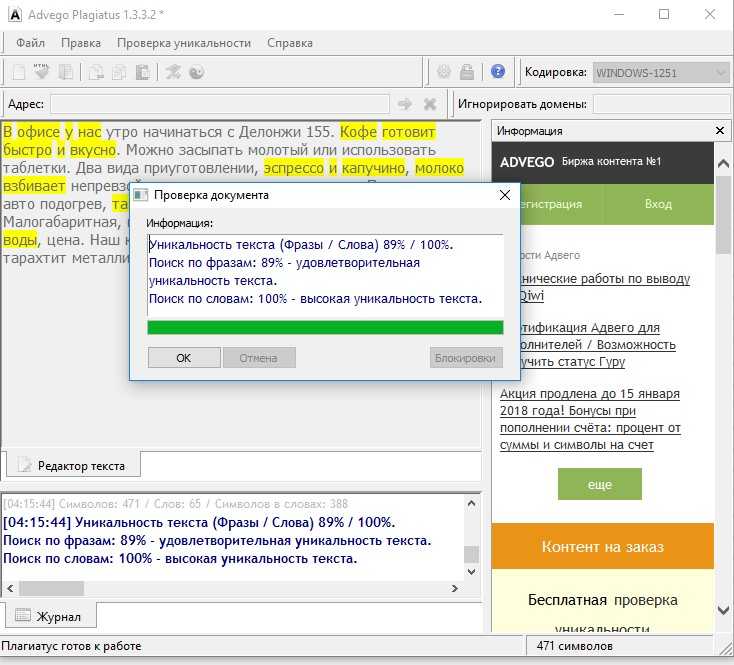The width and height of the screenshot is (734, 665).
Task: Start deep check via yin-yang icon
Action: (x=197, y=72)
